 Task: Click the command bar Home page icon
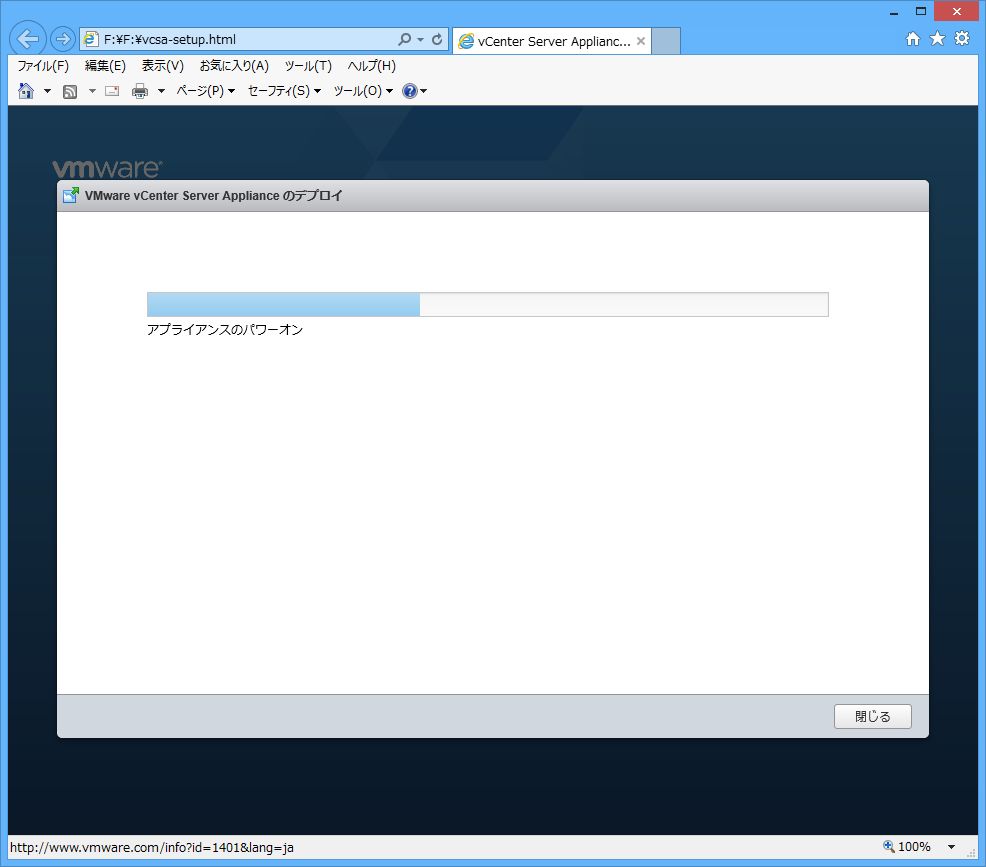pyautogui.click(x=26, y=91)
